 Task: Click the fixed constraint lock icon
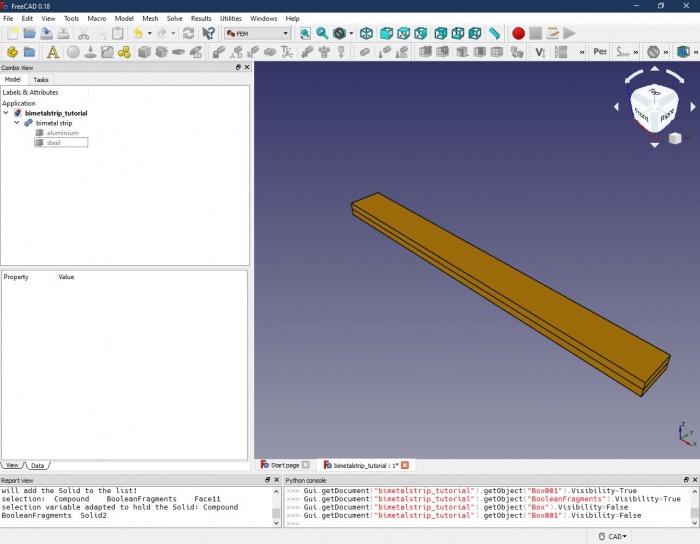[x=218, y=52]
